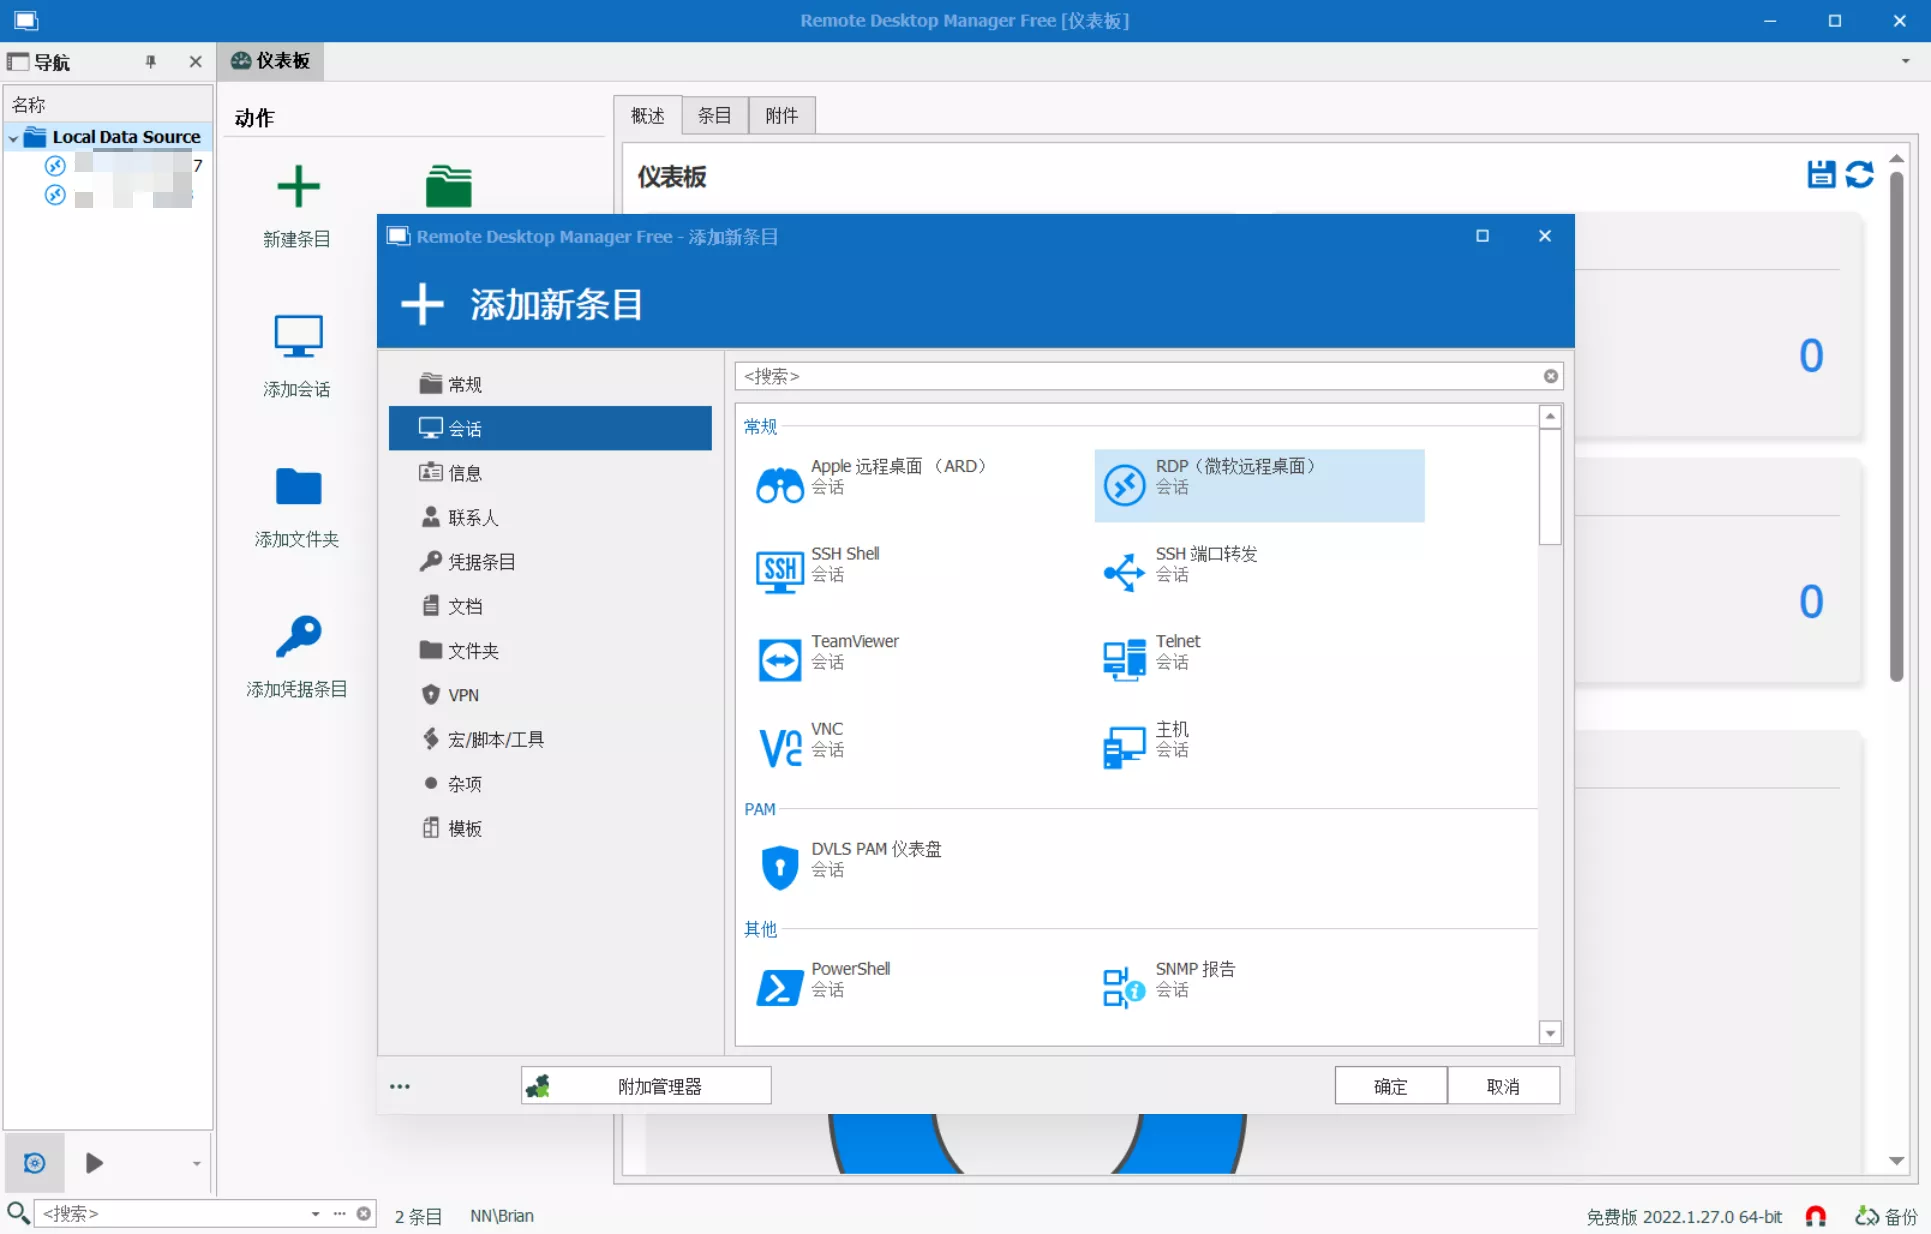The height and width of the screenshot is (1234, 1931).
Task: Select 常规 category in the dialog
Action: 550,384
